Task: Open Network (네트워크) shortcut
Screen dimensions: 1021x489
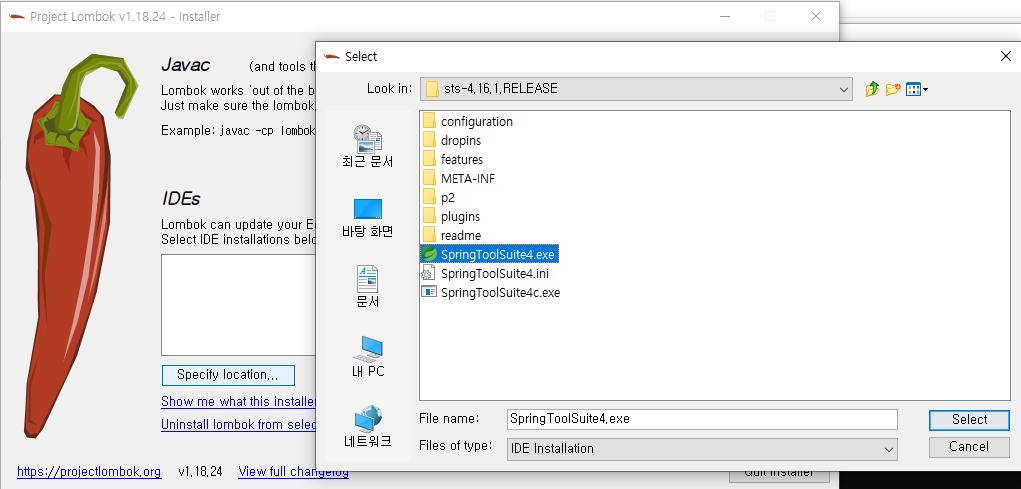Action: point(368,427)
